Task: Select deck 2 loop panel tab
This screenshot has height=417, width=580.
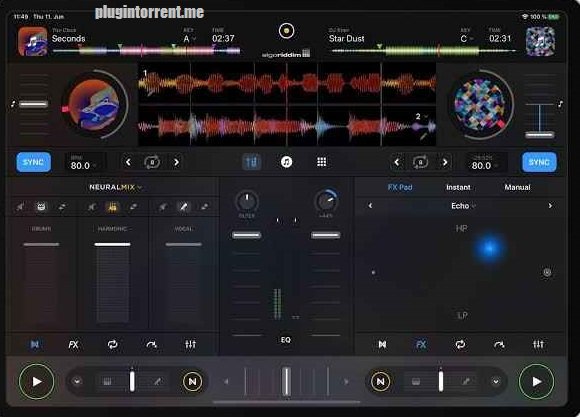Action: pyautogui.click(x=460, y=344)
